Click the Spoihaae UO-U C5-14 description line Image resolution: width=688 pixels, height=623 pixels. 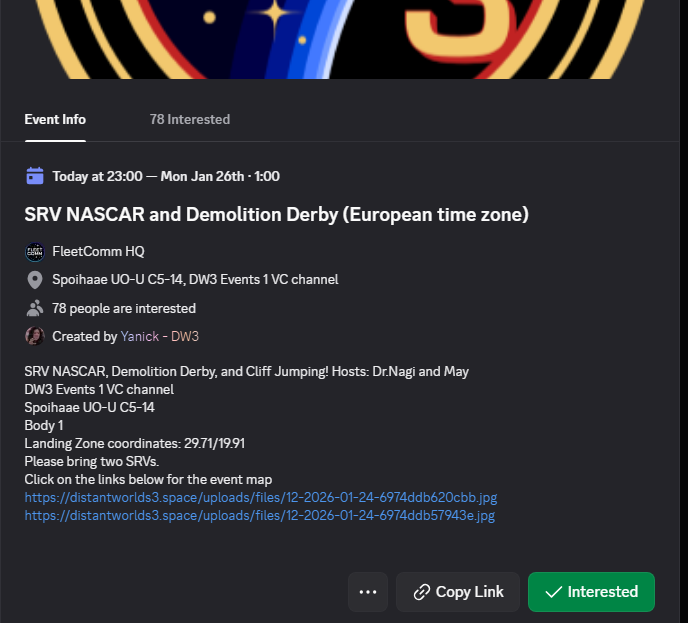tap(90, 408)
